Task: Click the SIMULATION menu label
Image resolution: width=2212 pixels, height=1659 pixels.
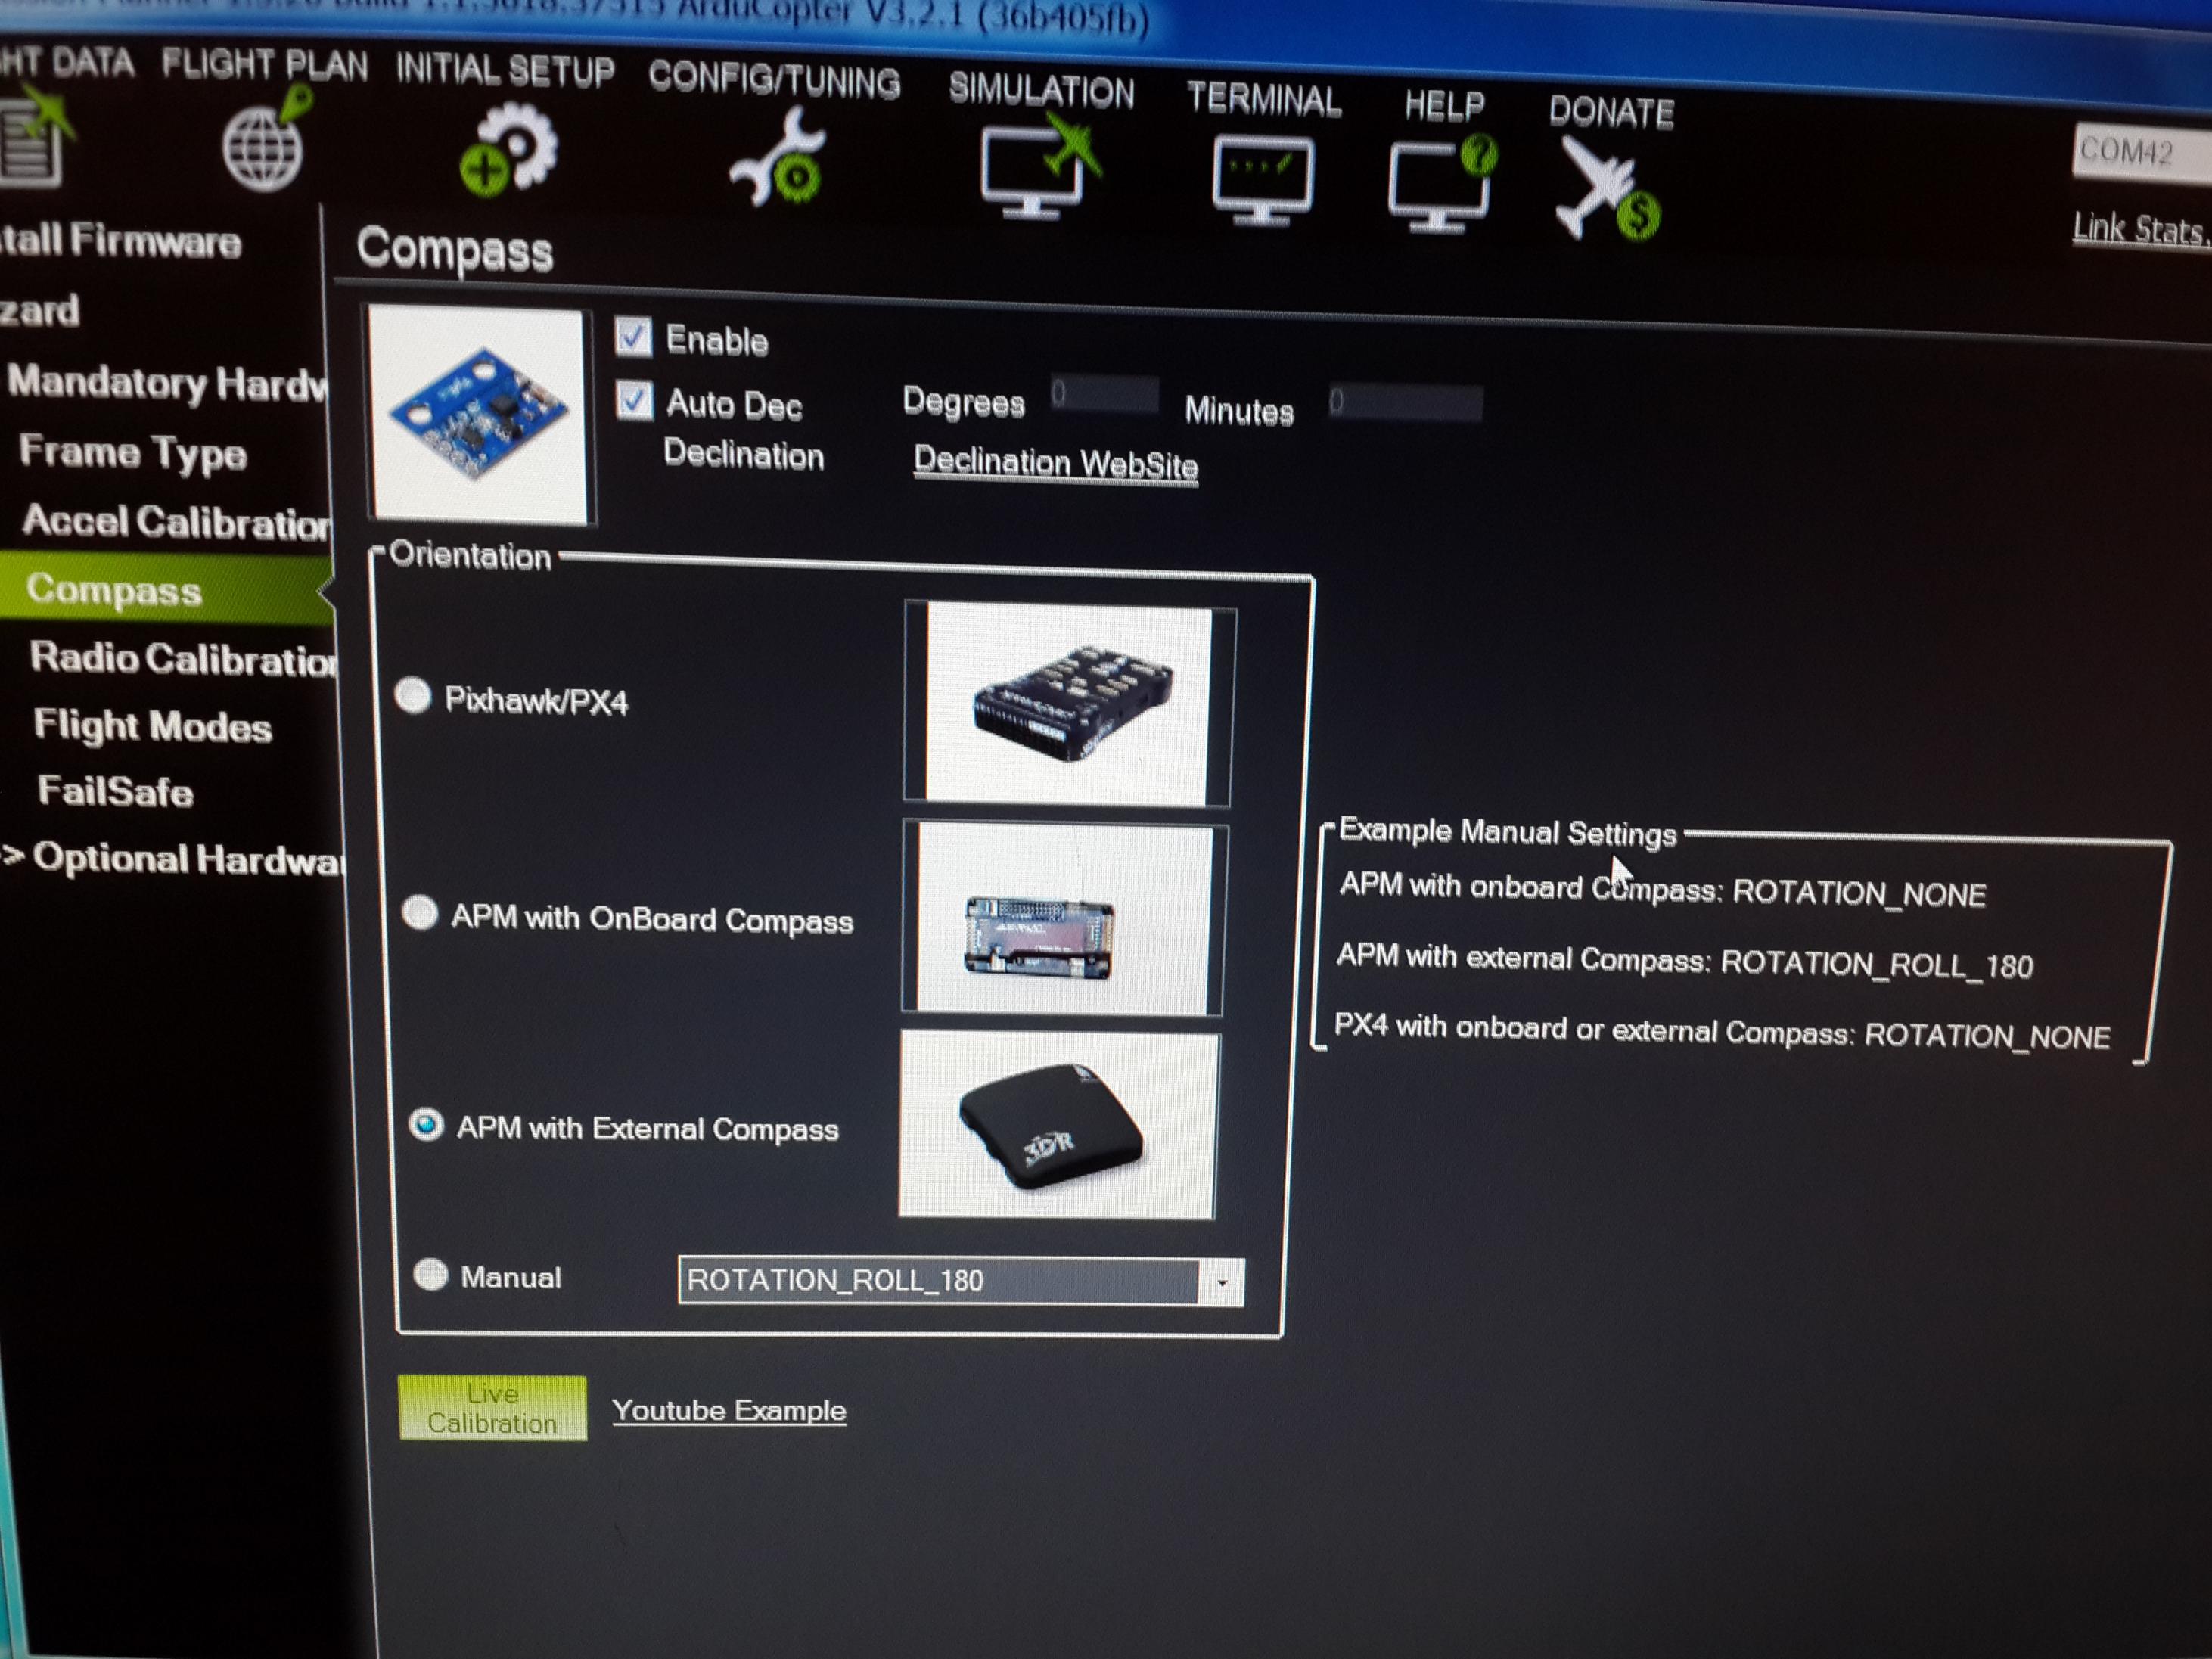Action: pyautogui.click(x=1041, y=91)
